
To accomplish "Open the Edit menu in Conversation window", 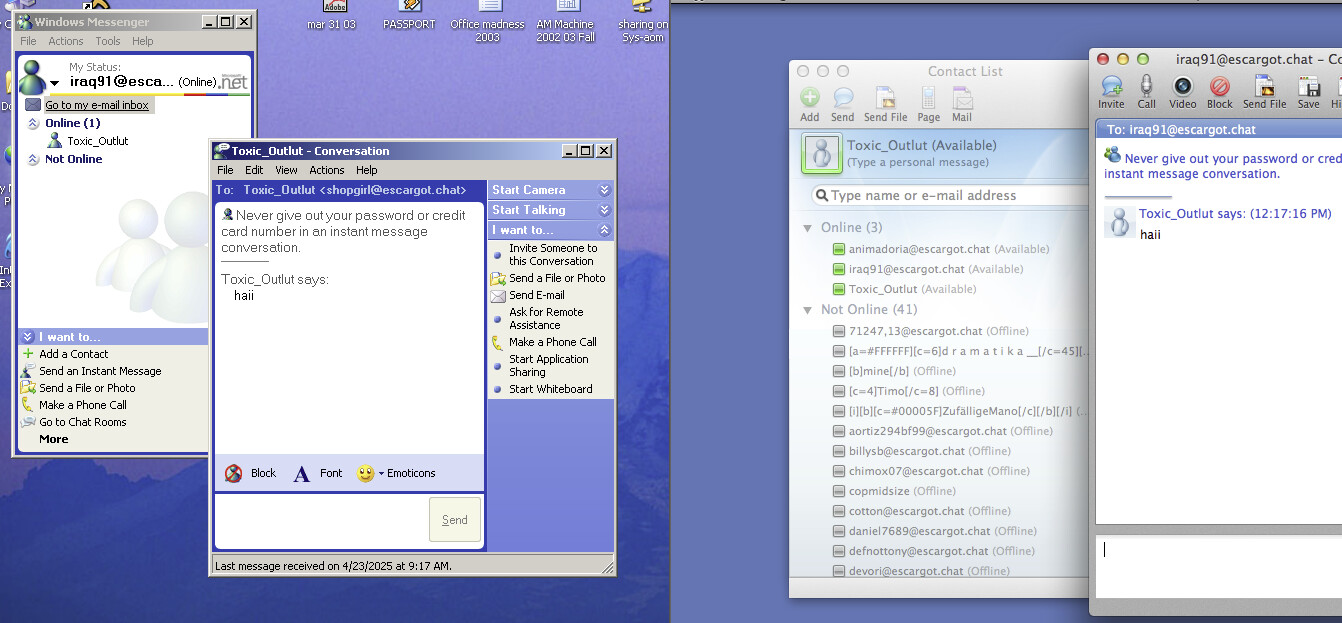I will coord(254,170).
